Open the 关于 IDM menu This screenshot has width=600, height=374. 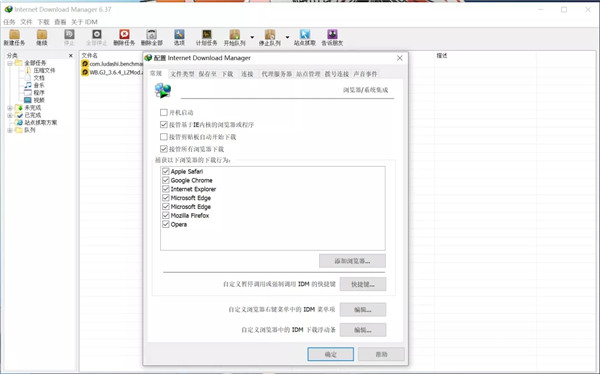point(84,22)
